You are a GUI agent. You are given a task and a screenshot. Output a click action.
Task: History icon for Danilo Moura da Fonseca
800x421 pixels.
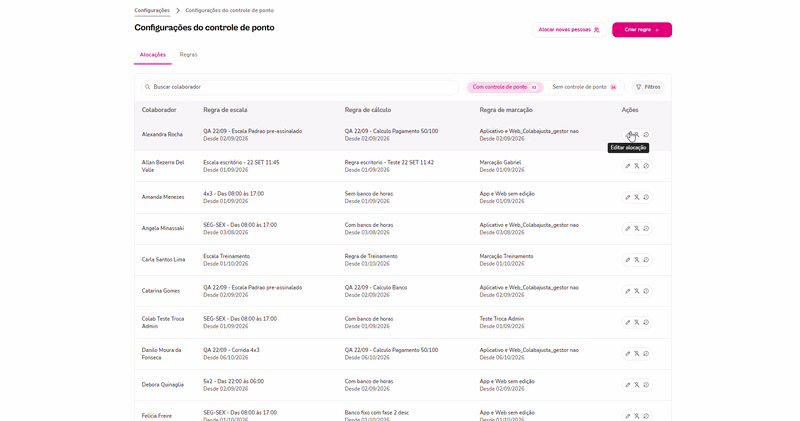646,354
